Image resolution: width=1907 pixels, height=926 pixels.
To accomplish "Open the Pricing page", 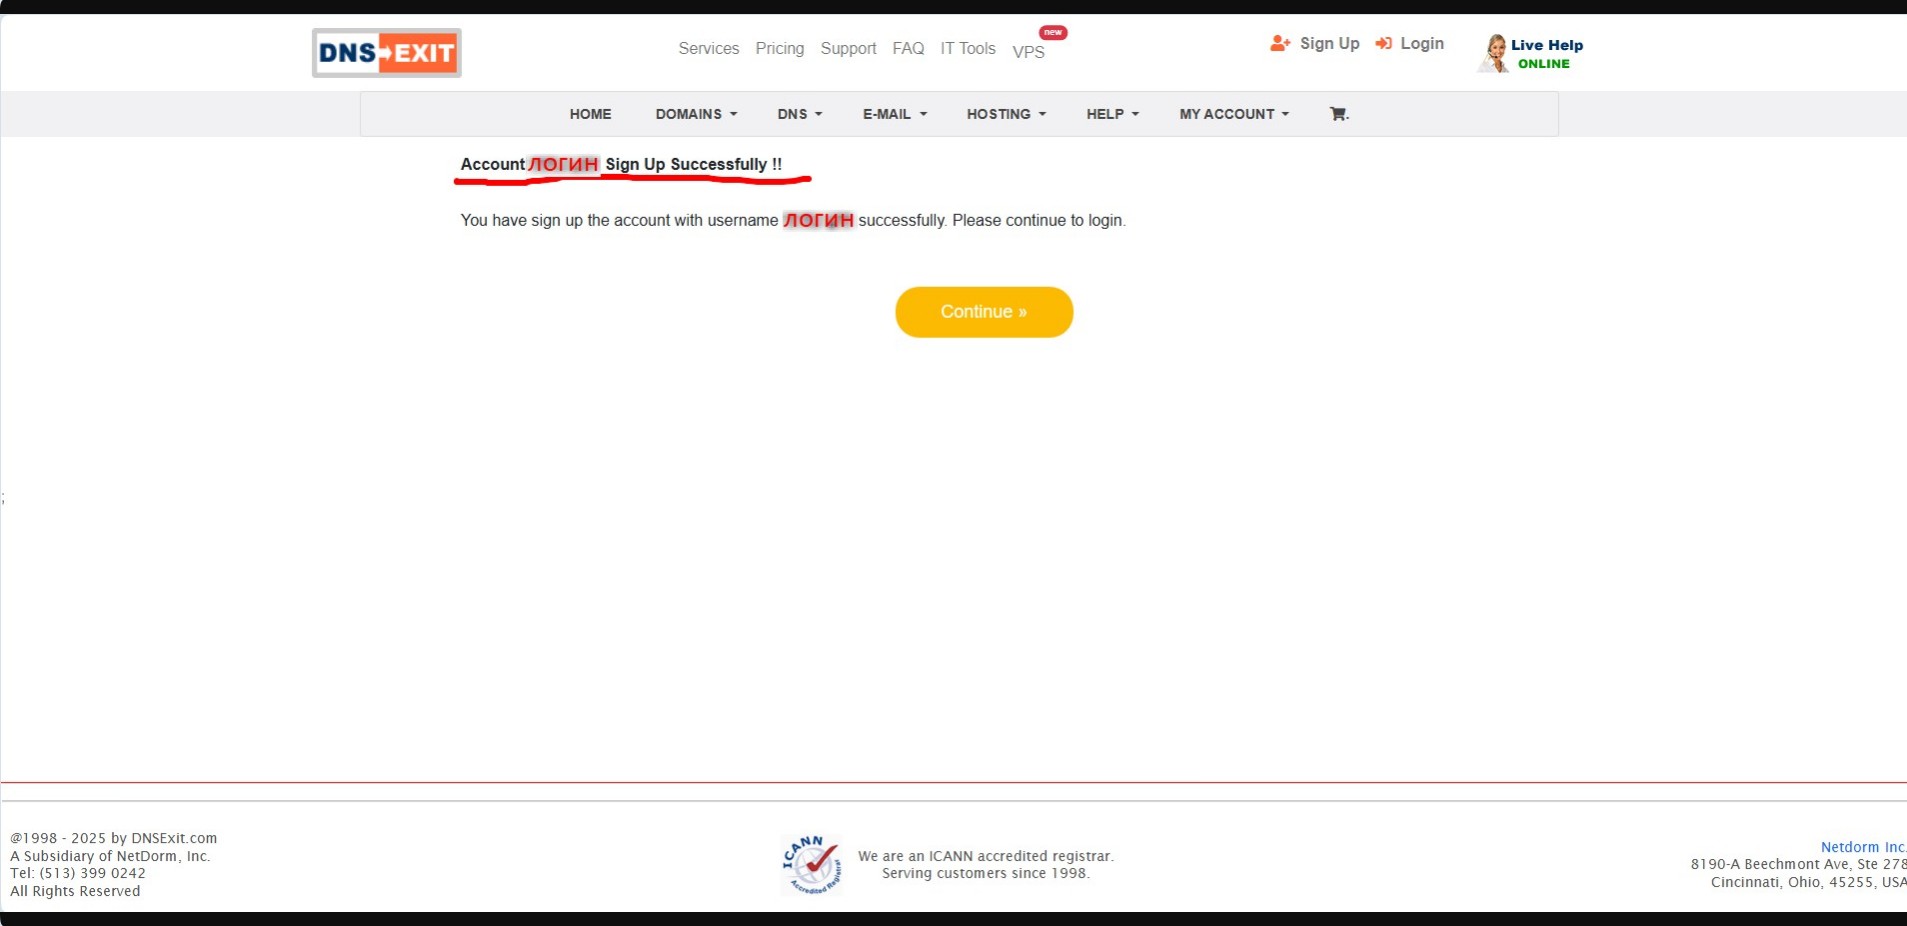I will tap(779, 48).
